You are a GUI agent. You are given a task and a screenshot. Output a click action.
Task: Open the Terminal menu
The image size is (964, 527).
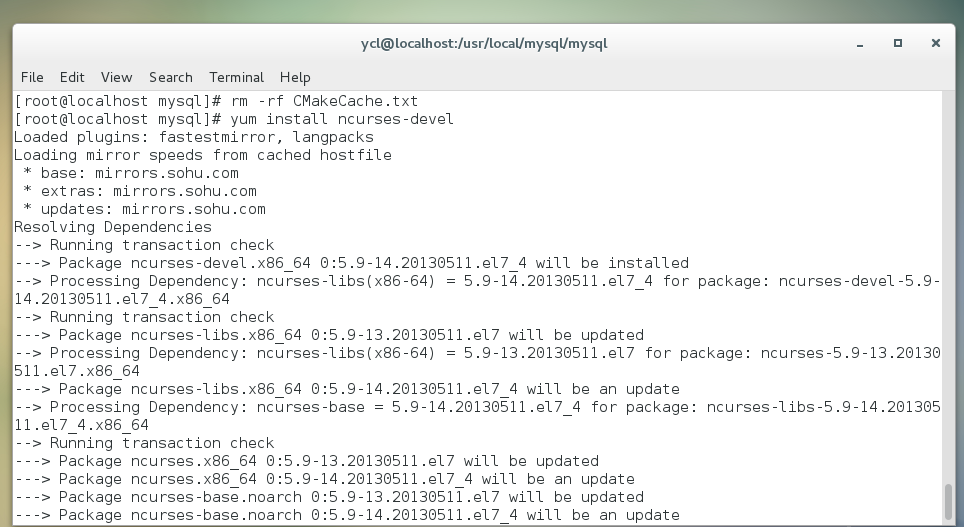(236, 77)
